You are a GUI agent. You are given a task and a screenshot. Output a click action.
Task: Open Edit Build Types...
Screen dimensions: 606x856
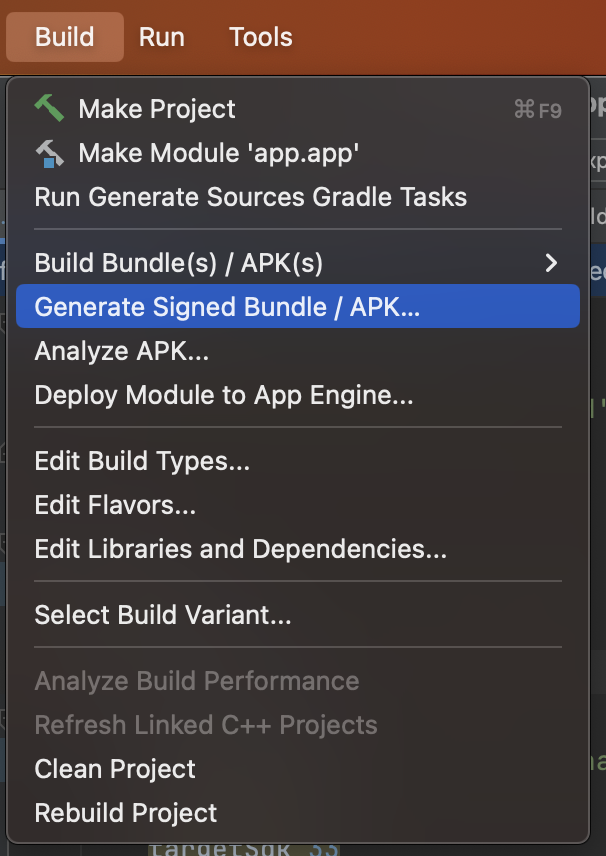tap(142, 461)
